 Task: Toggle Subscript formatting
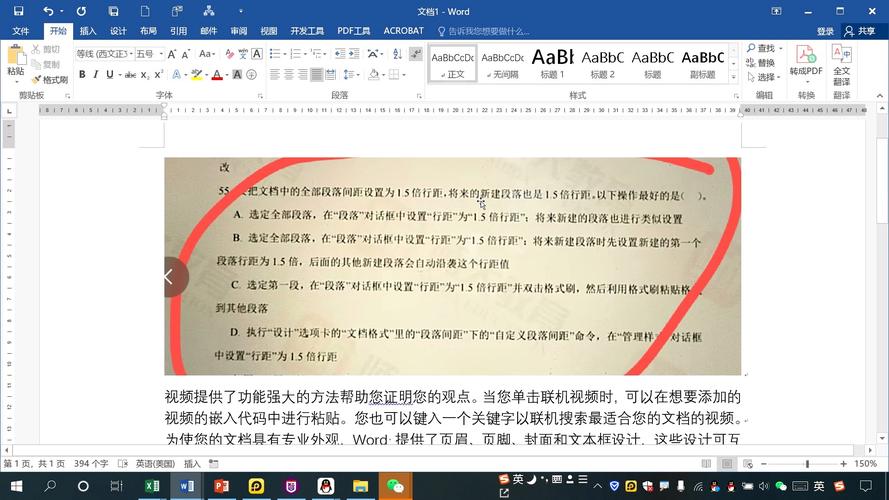click(145, 74)
